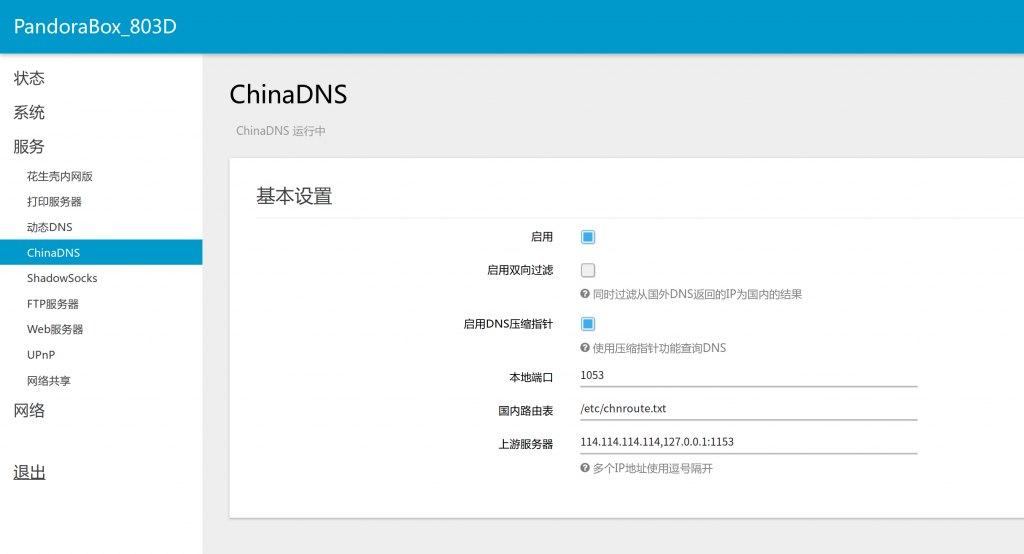Click the 退出 logout link

coord(29,472)
